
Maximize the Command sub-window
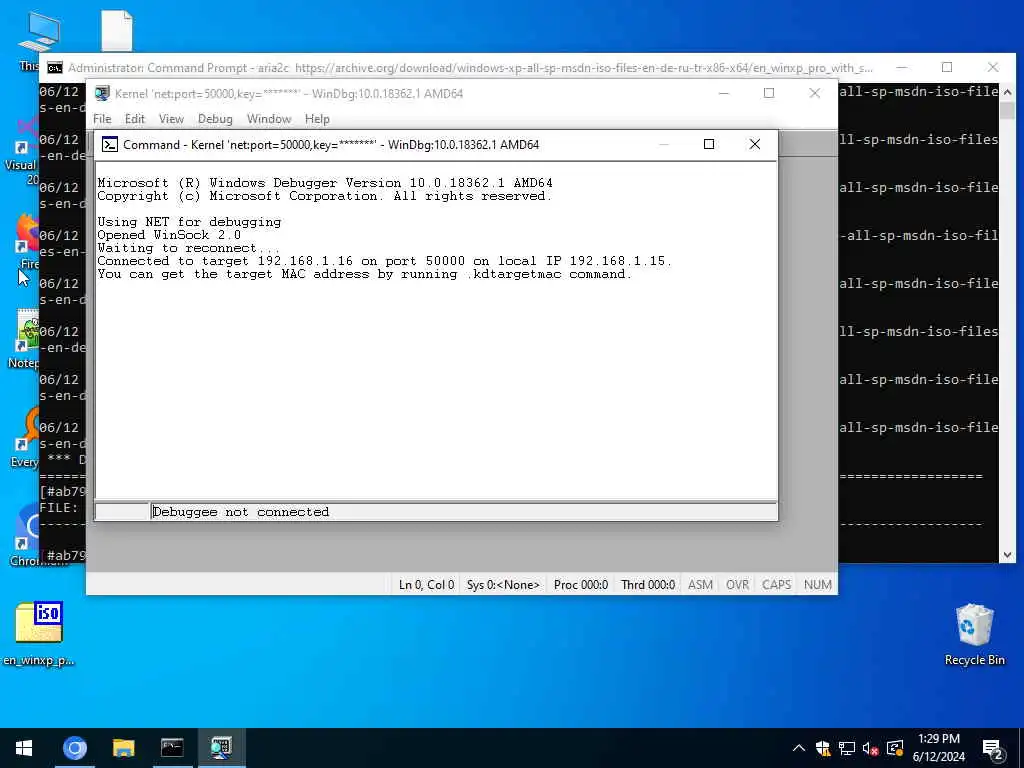coord(709,144)
